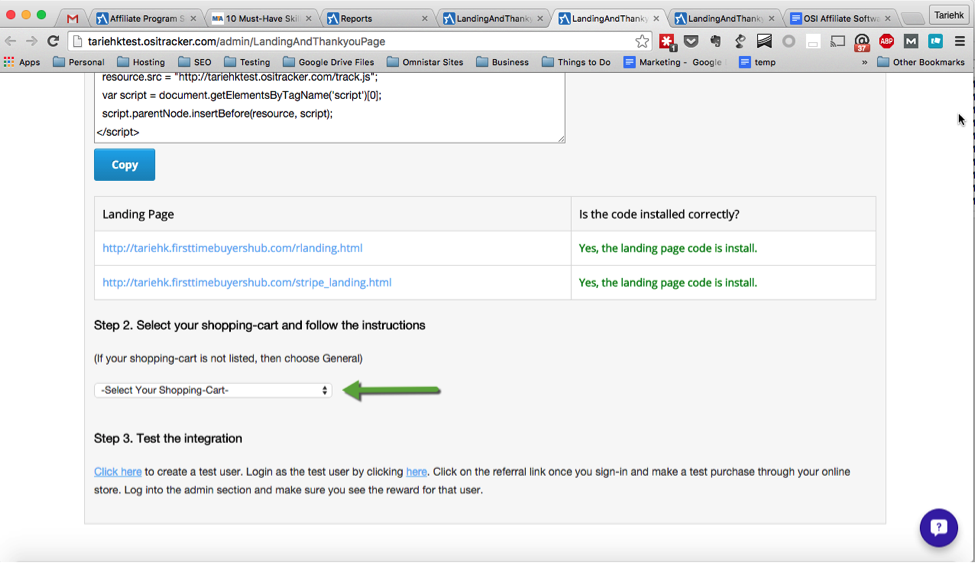Screen dimensions: 975x563
Task: Click the textarea resize handle corner
Action: (561, 139)
